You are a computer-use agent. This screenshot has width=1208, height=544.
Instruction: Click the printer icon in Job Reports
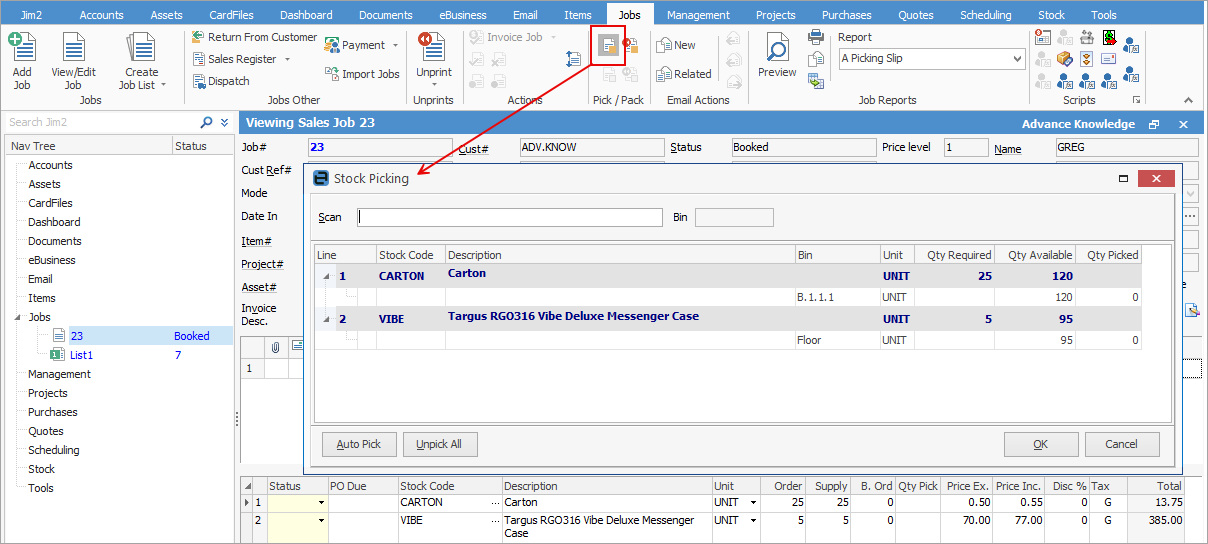(x=816, y=37)
